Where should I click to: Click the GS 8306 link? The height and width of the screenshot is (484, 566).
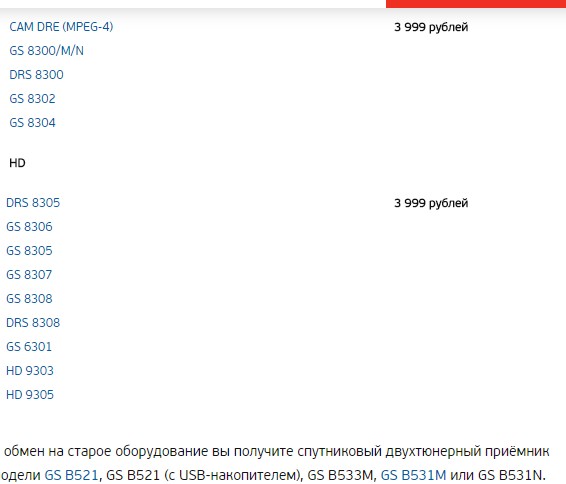click(29, 227)
